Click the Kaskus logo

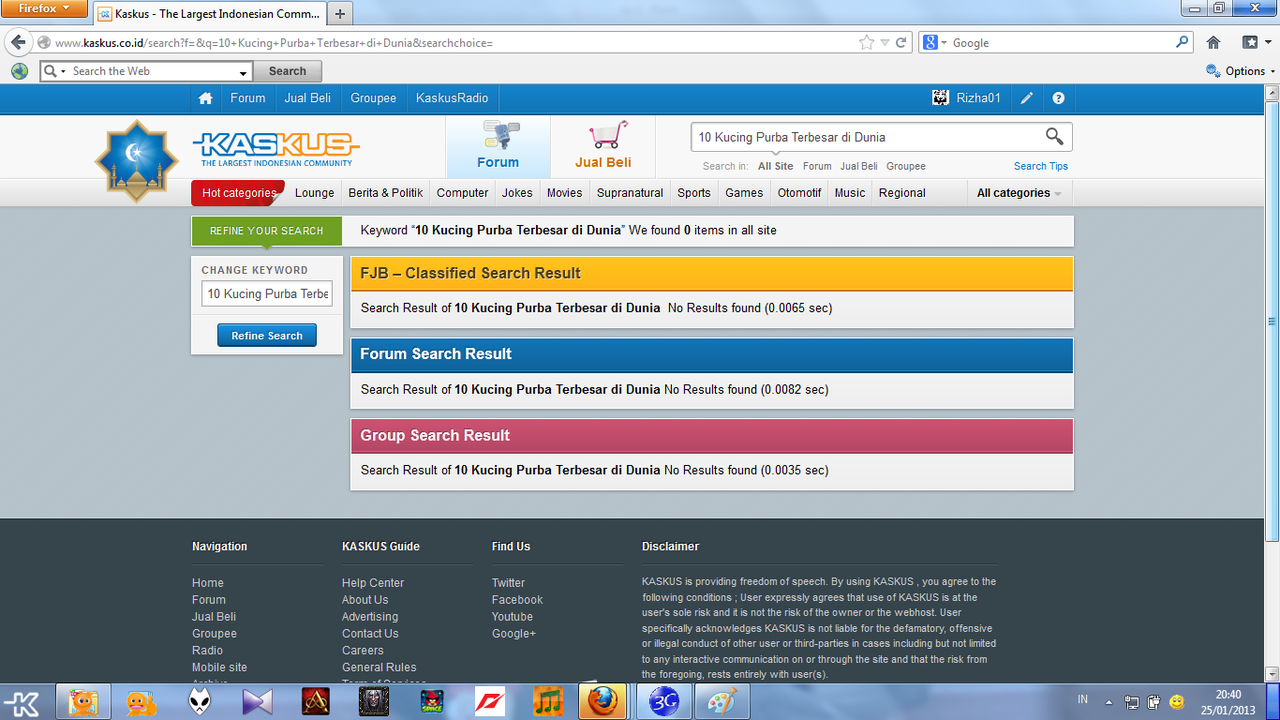[276, 148]
